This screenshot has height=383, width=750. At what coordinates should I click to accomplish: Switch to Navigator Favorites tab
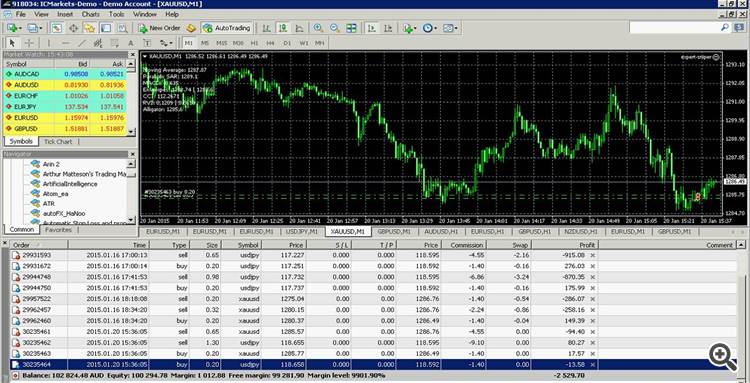[58, 230]
